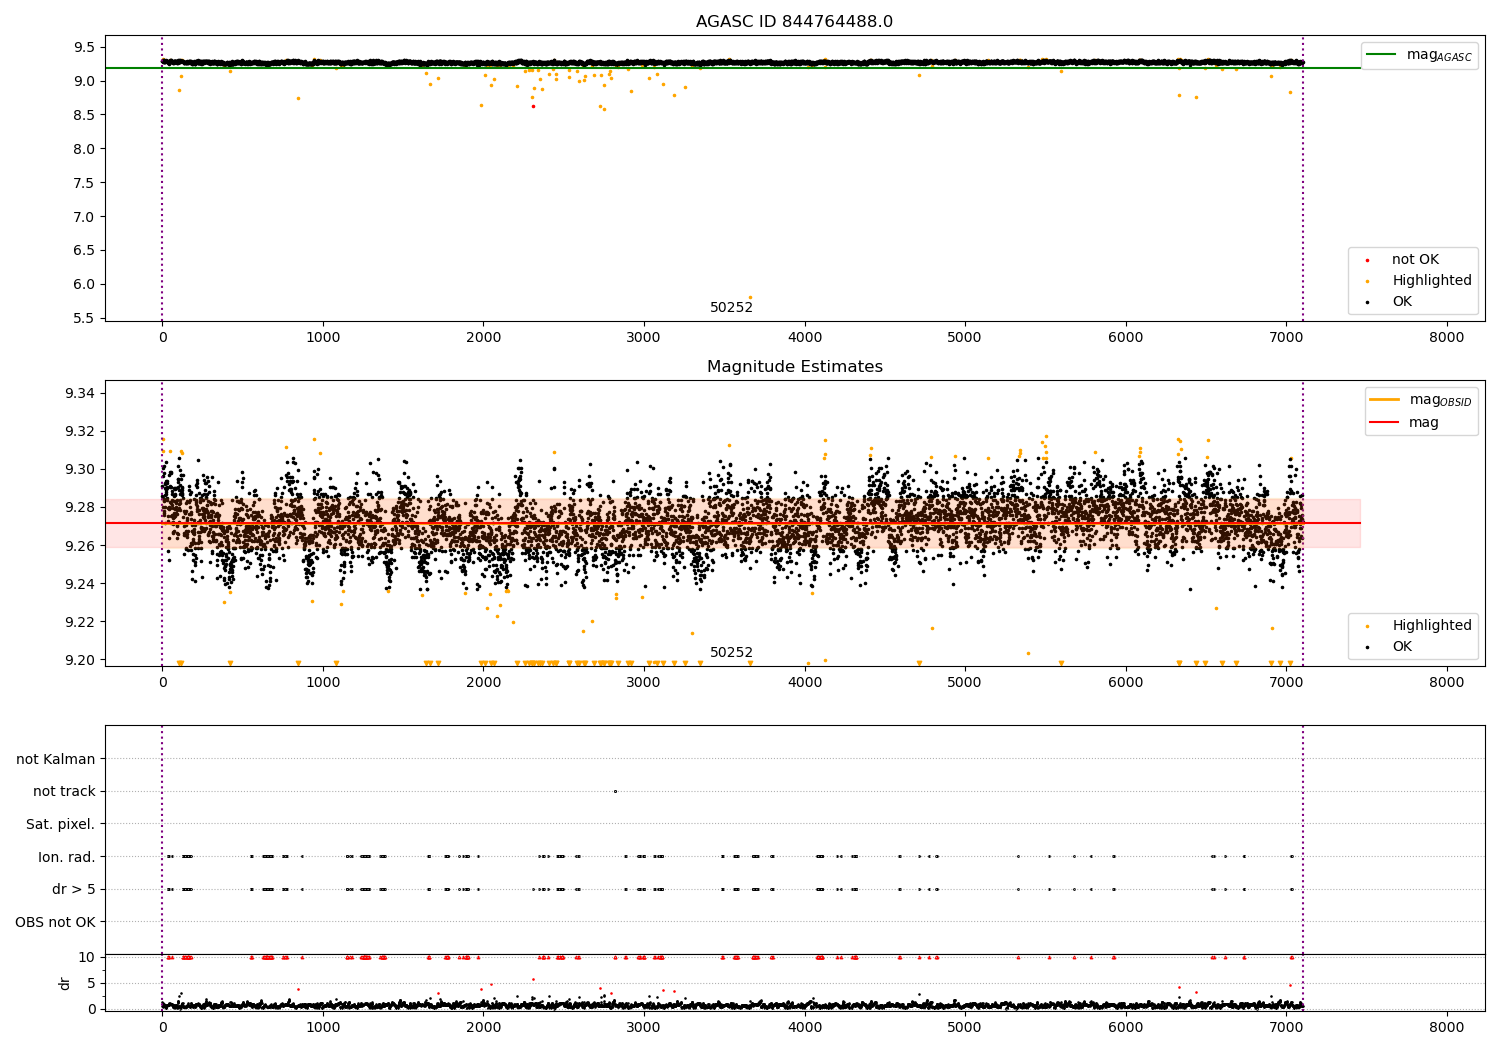This screenshot has height=1050, width=1500.
Task: Click the '7000' x-axis tick under the middle plot
Action: tap(1286, 683)
